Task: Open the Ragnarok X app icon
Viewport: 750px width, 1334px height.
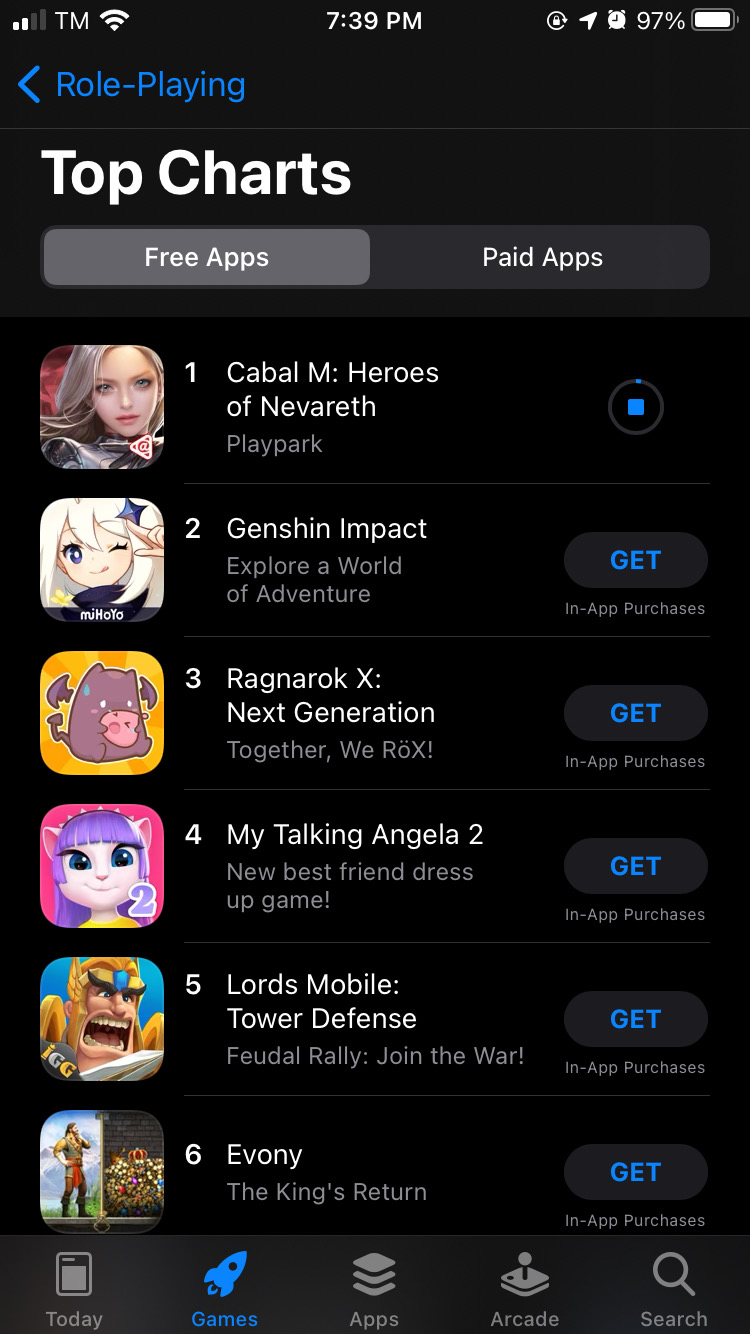Action: [102, 713]
